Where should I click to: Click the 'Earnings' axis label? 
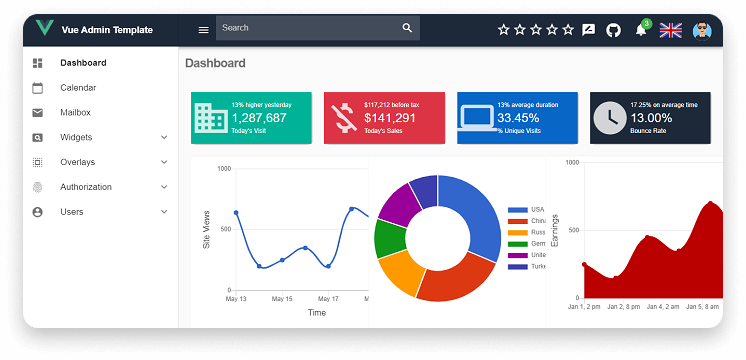point(554,231)
